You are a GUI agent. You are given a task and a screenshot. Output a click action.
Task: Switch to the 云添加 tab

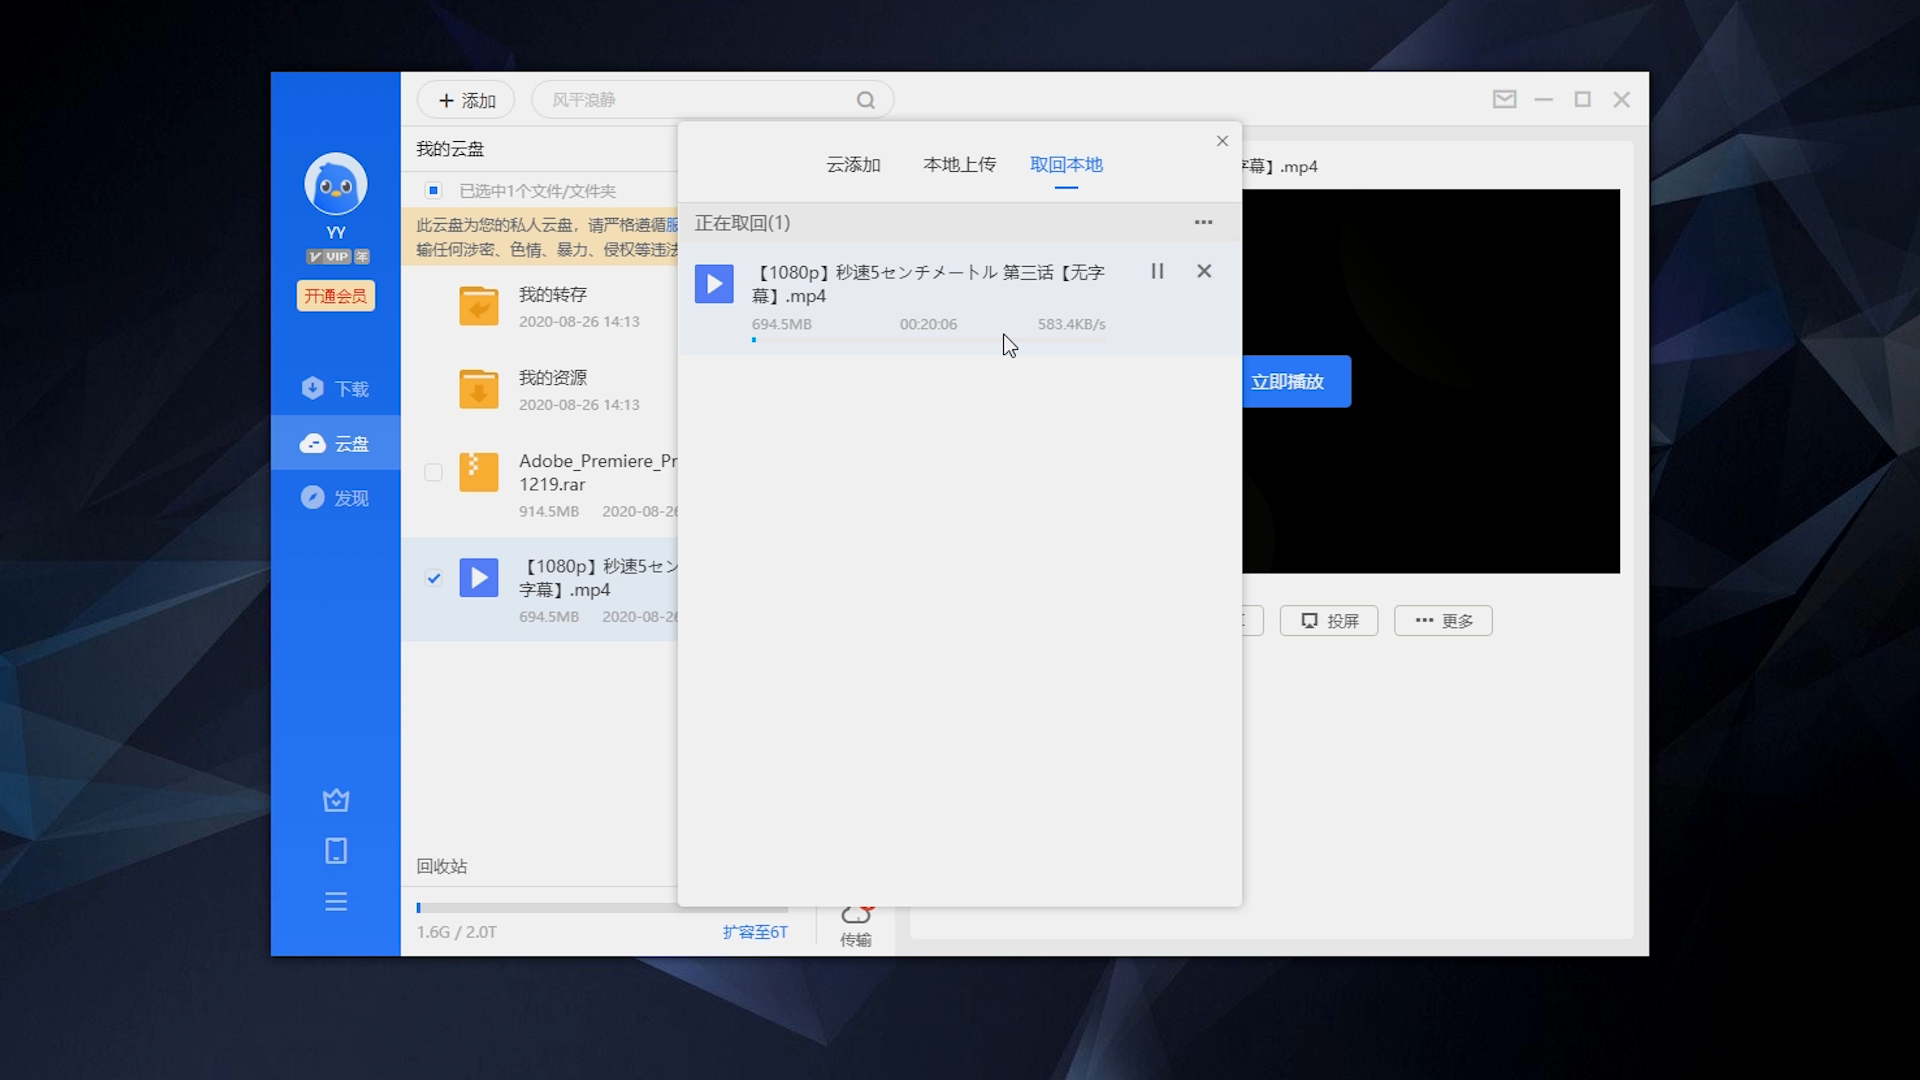pyautogui.click(x=853, y=165)
